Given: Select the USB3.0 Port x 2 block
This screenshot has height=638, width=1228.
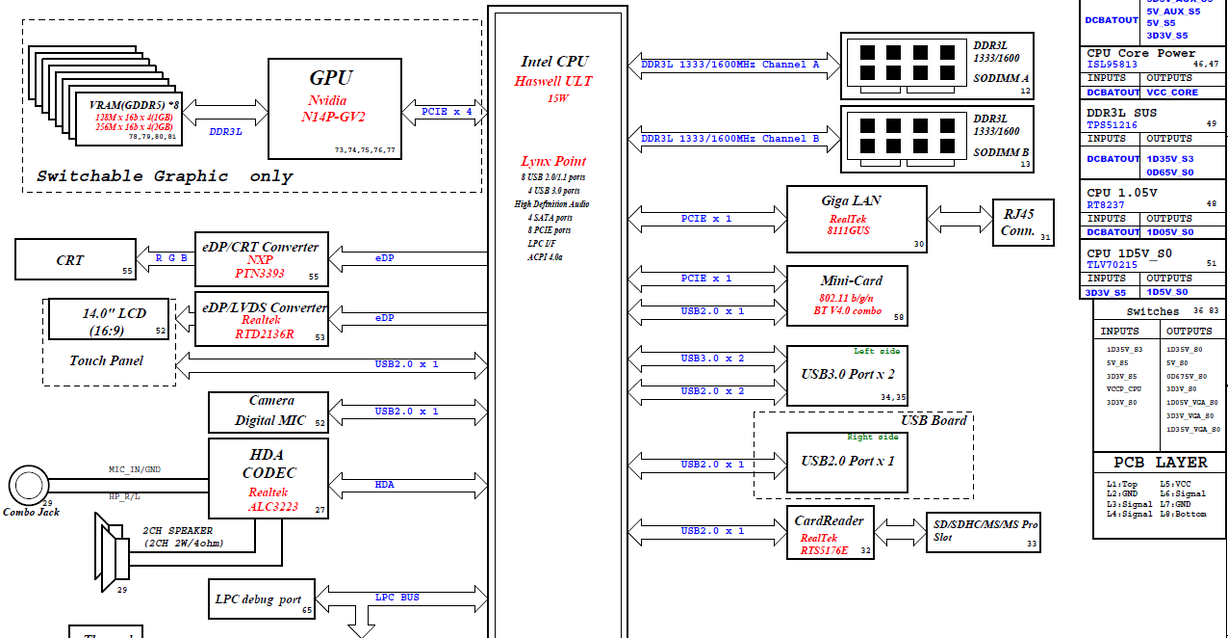Looking at the screenshot, I should click(849, 374).
